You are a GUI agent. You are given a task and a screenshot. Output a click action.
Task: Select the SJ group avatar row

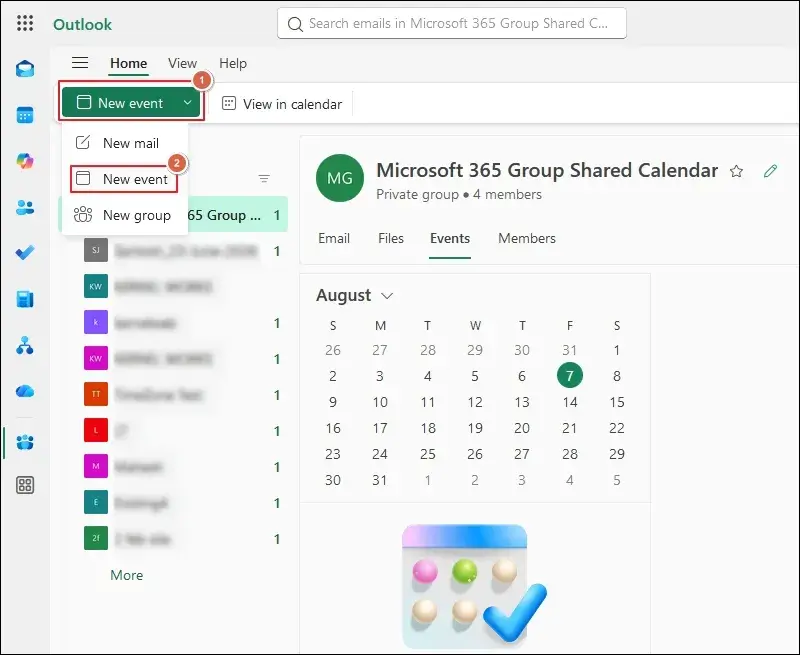96,250
